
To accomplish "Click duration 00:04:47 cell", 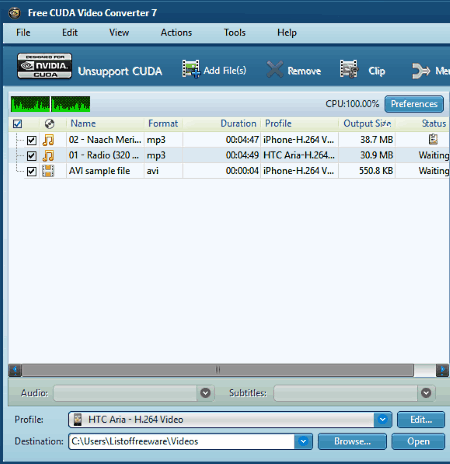I will click(242, 140).
